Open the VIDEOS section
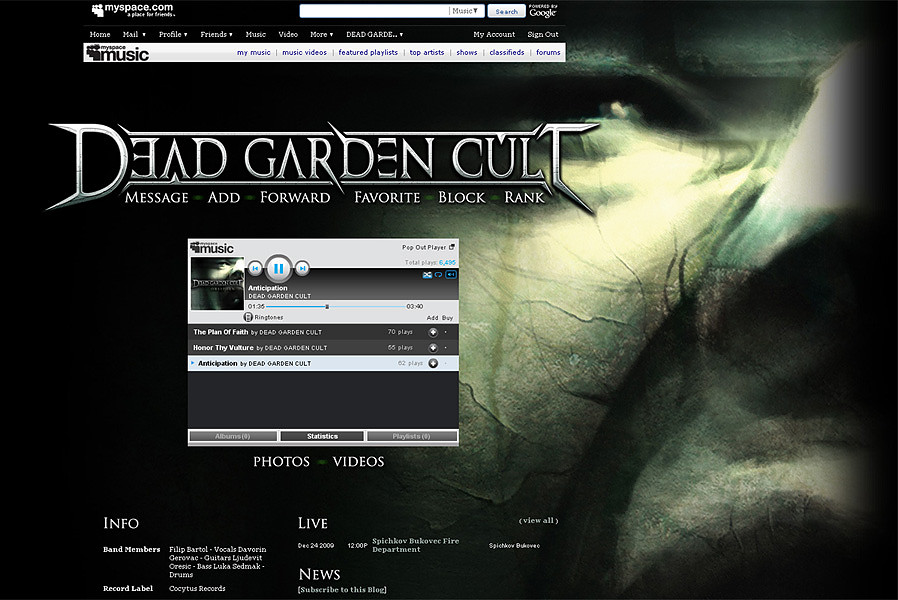This screenshot has height=600, width=898. 359,461
